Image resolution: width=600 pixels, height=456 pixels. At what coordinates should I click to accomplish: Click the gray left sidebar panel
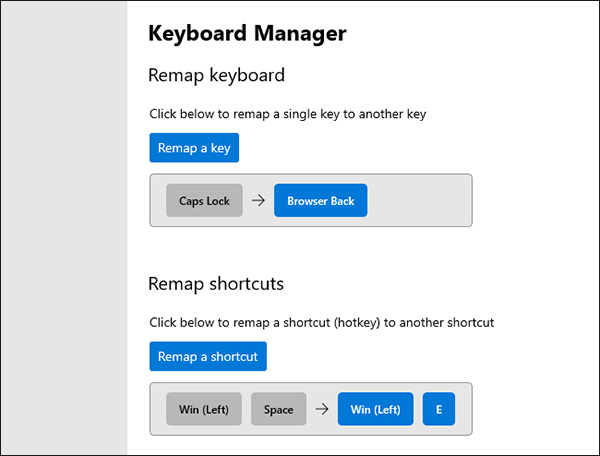(64, 228)
